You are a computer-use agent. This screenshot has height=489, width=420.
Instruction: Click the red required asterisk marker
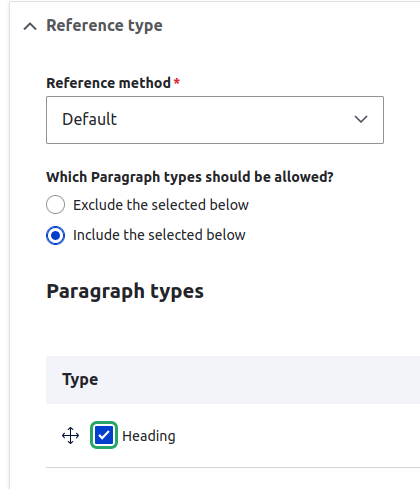pyautogui.click(x=177, y=81)
